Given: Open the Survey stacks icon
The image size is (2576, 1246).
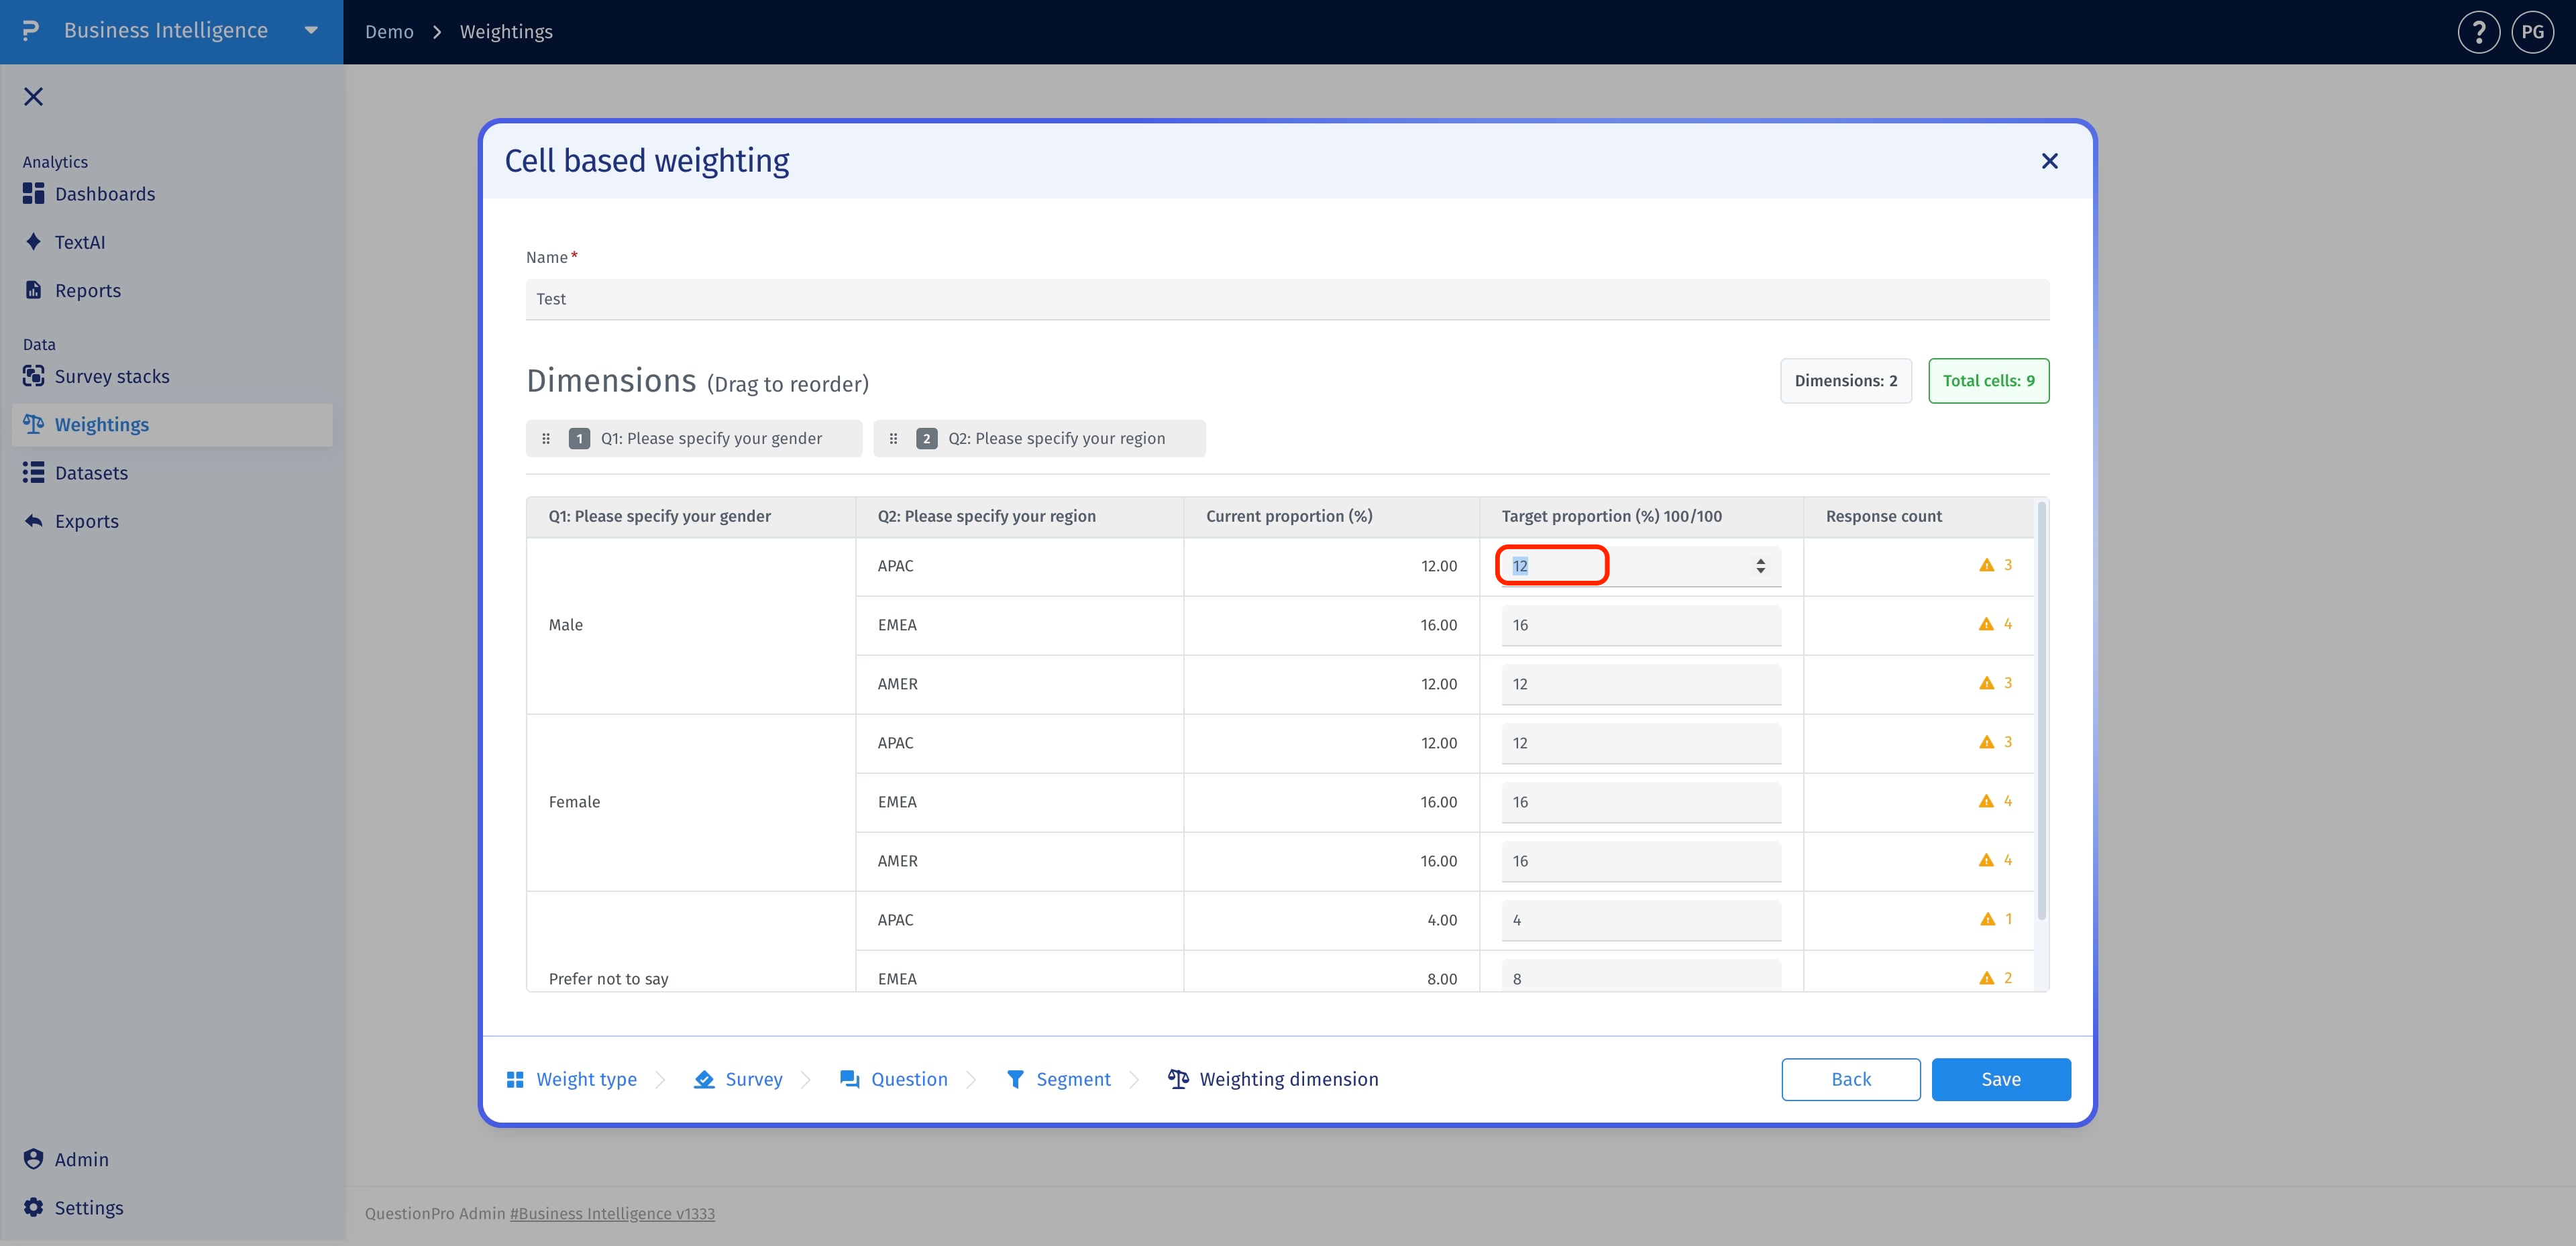Looking at the screenshot, I should tap(33, 376).
